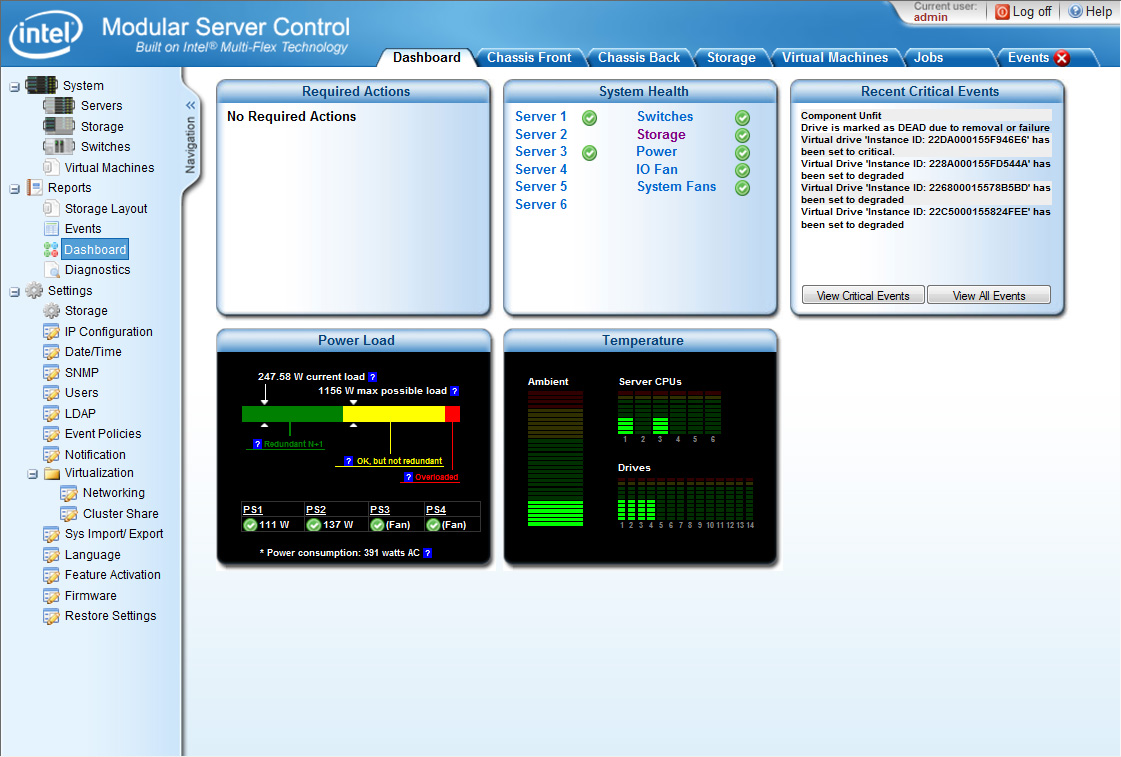Viewport: 1121px width, 757px height.
Task: Click the Events report icon in sidebar
Action: click(x=51, y=229)
